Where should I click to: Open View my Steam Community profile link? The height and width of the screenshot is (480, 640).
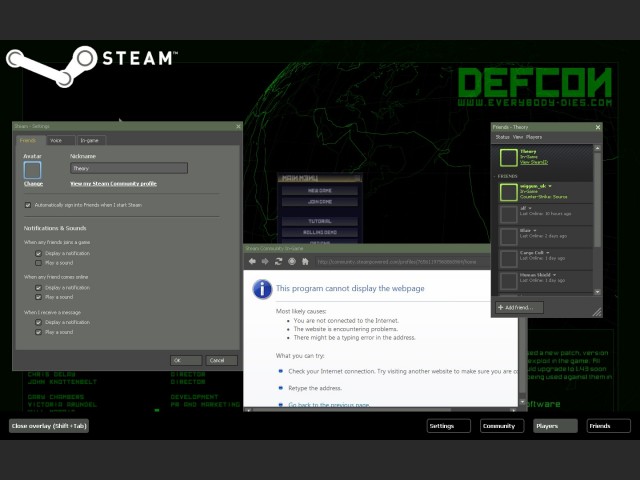[x=113, y=184]
